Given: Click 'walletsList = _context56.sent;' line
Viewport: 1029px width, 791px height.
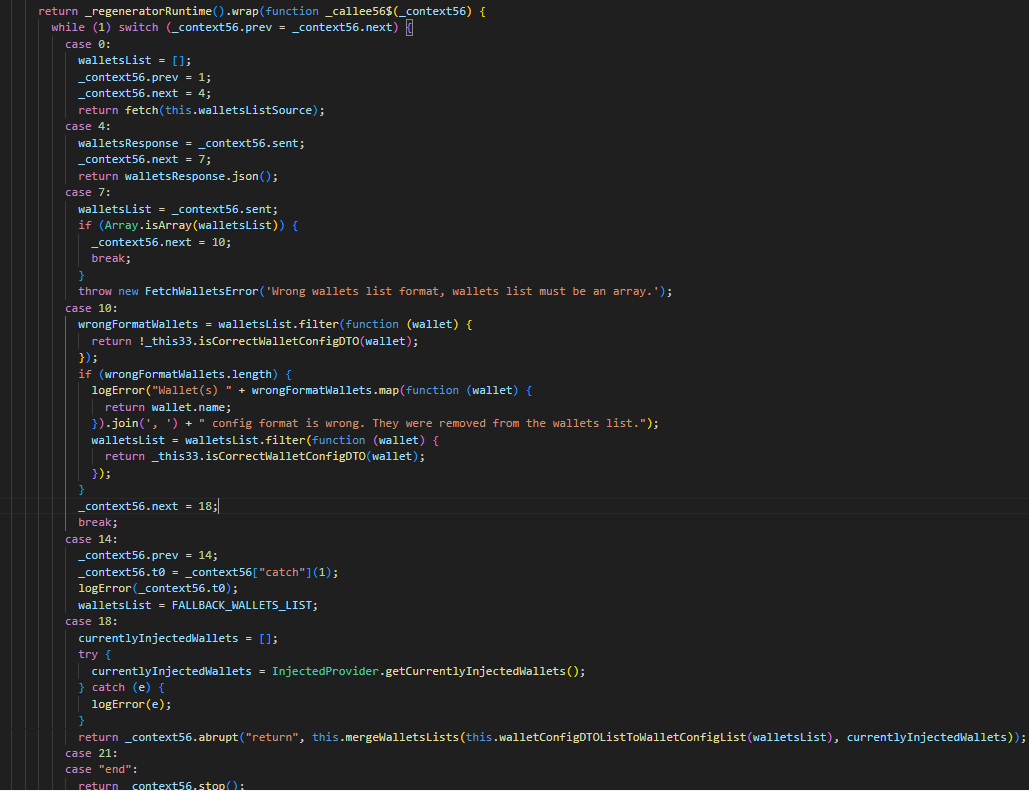Looking at the screenshot, I should (178, 209).
